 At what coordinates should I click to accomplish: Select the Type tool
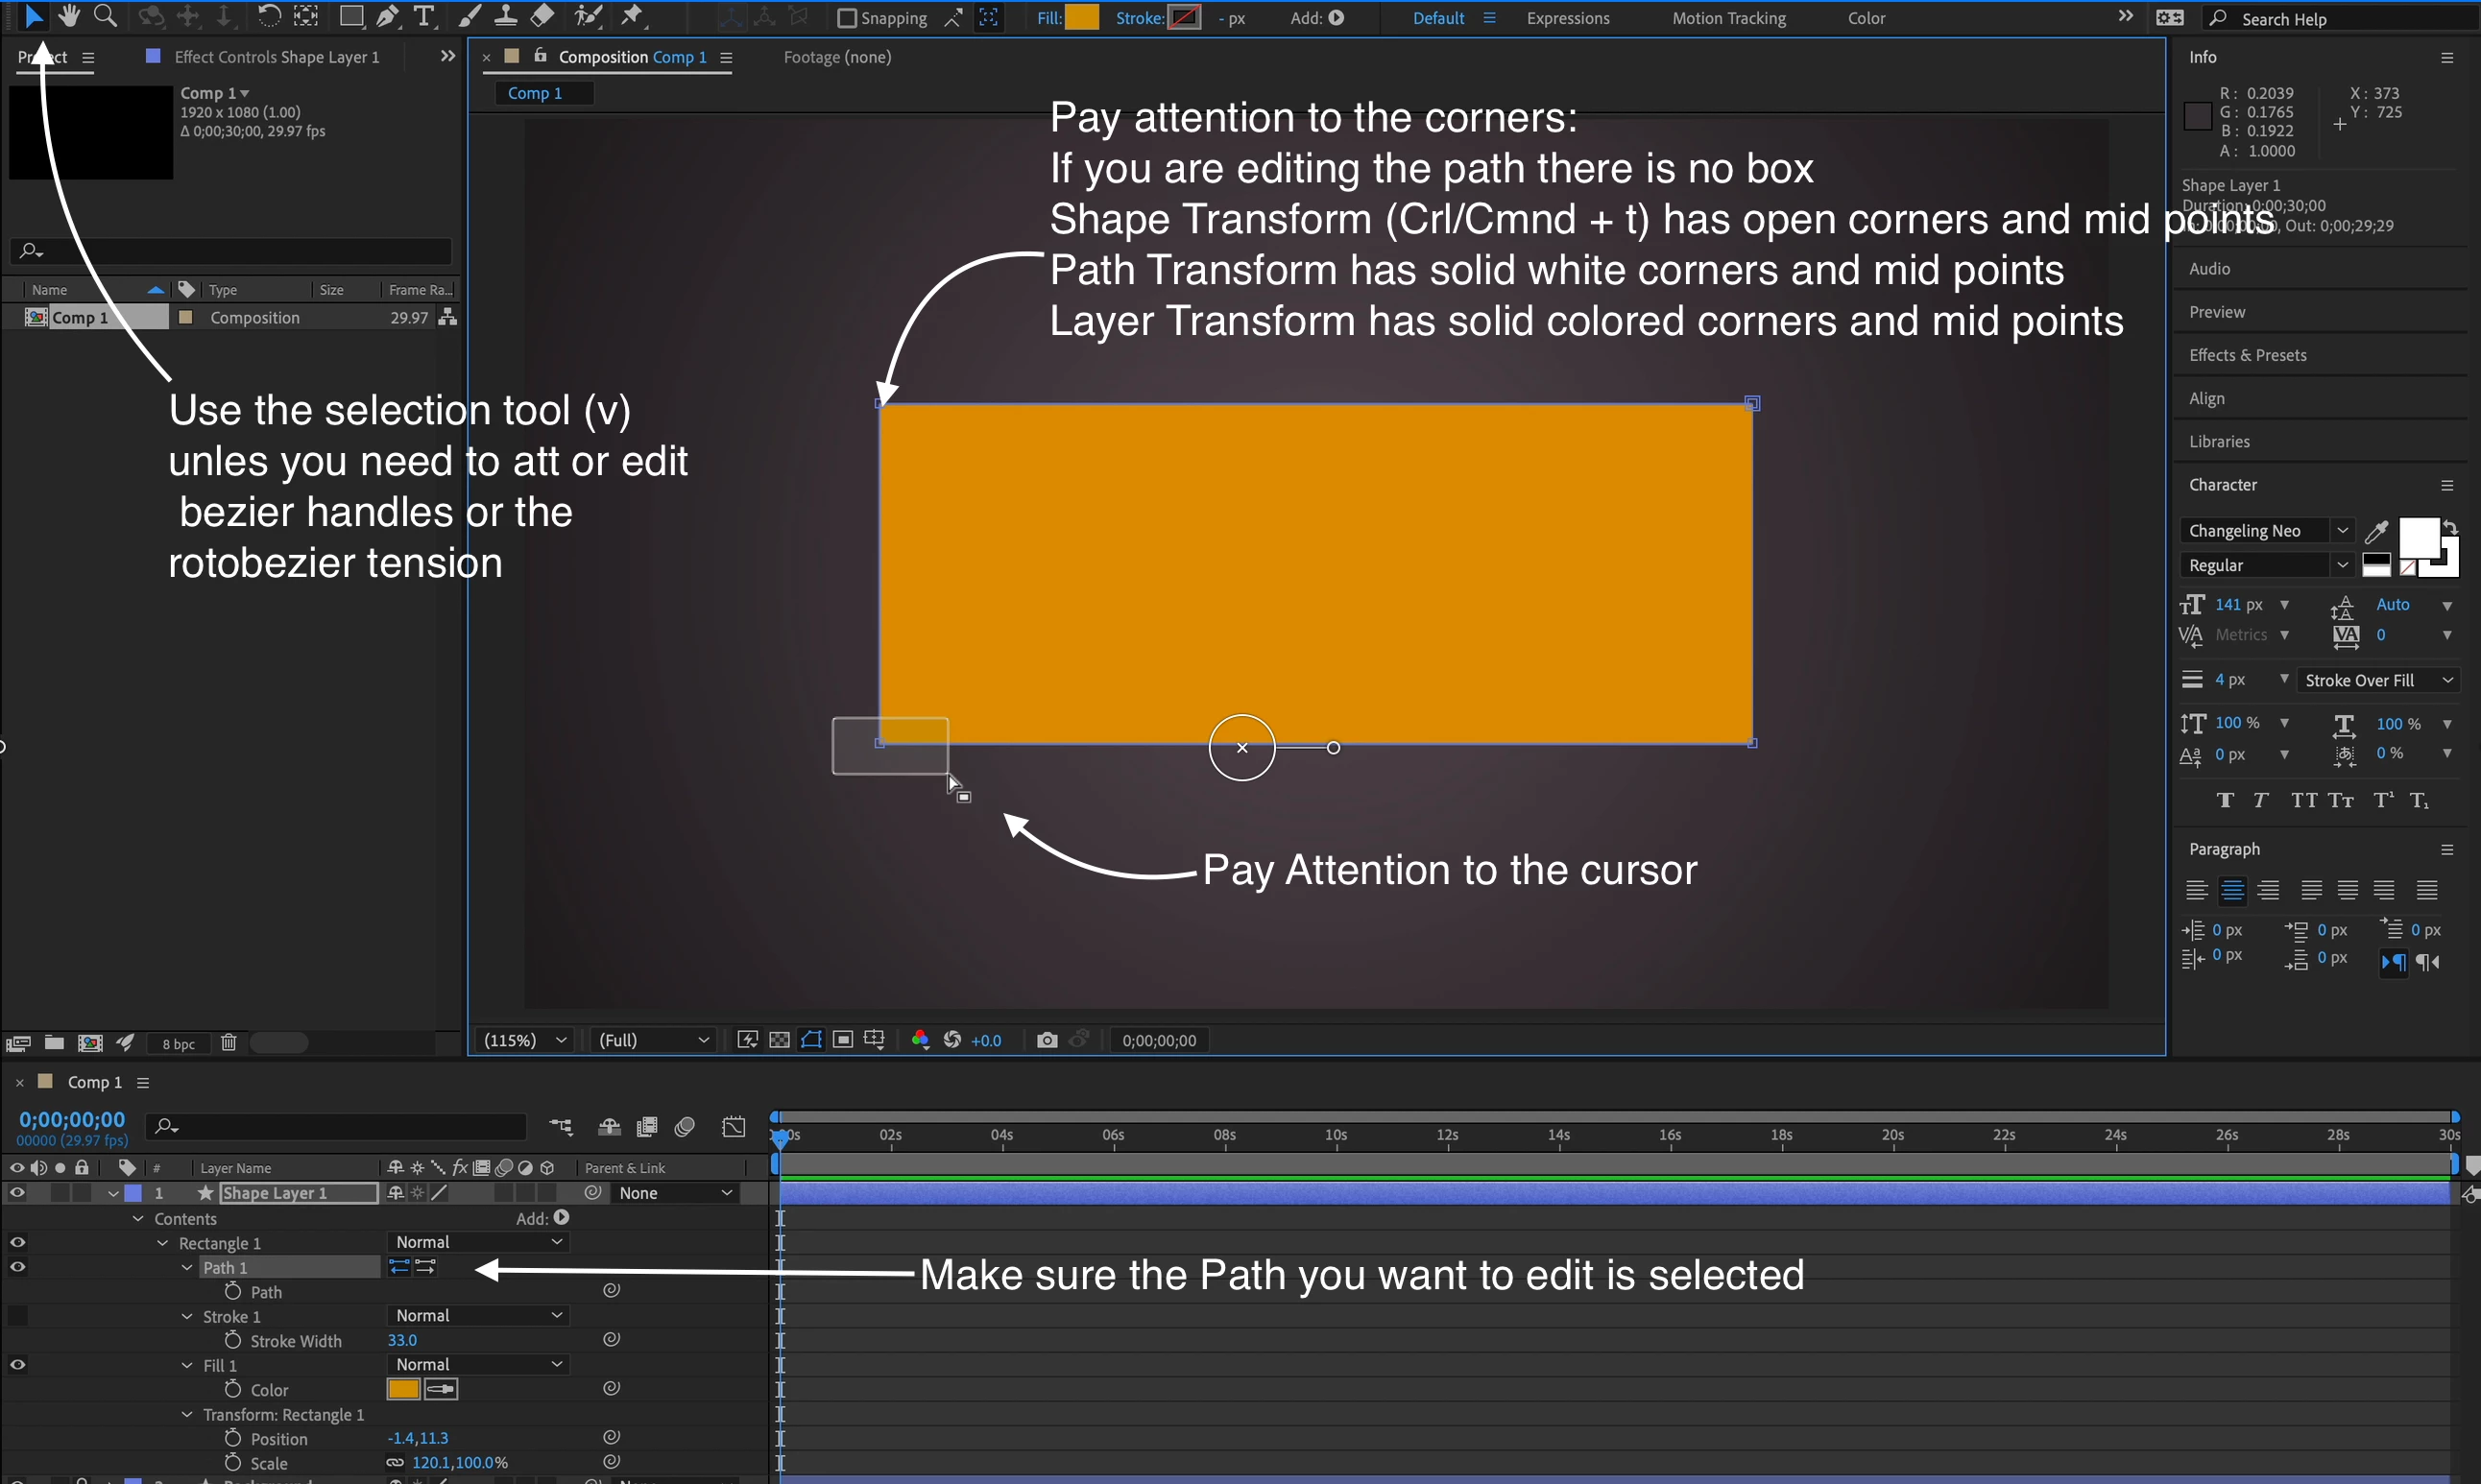coord(424,16)
